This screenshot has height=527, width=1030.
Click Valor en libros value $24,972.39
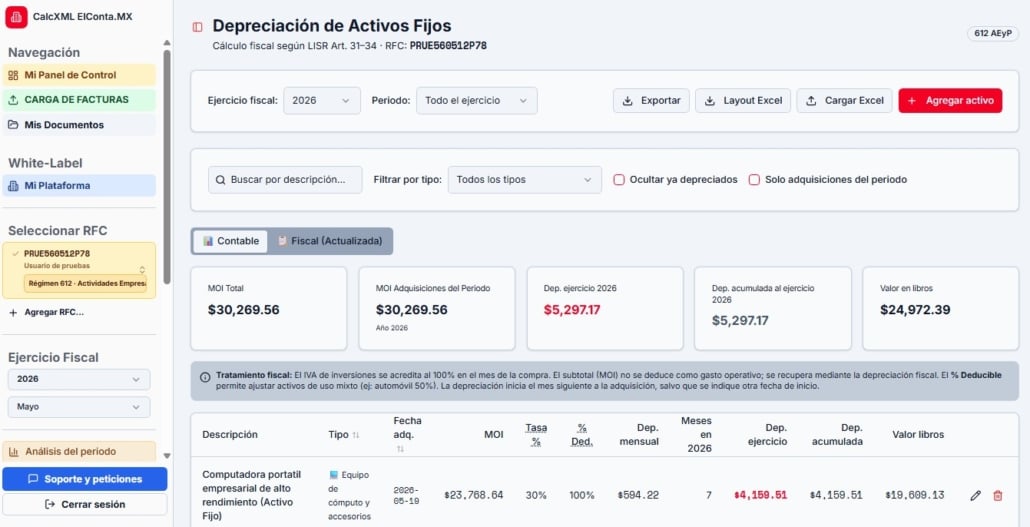[915, 309]
